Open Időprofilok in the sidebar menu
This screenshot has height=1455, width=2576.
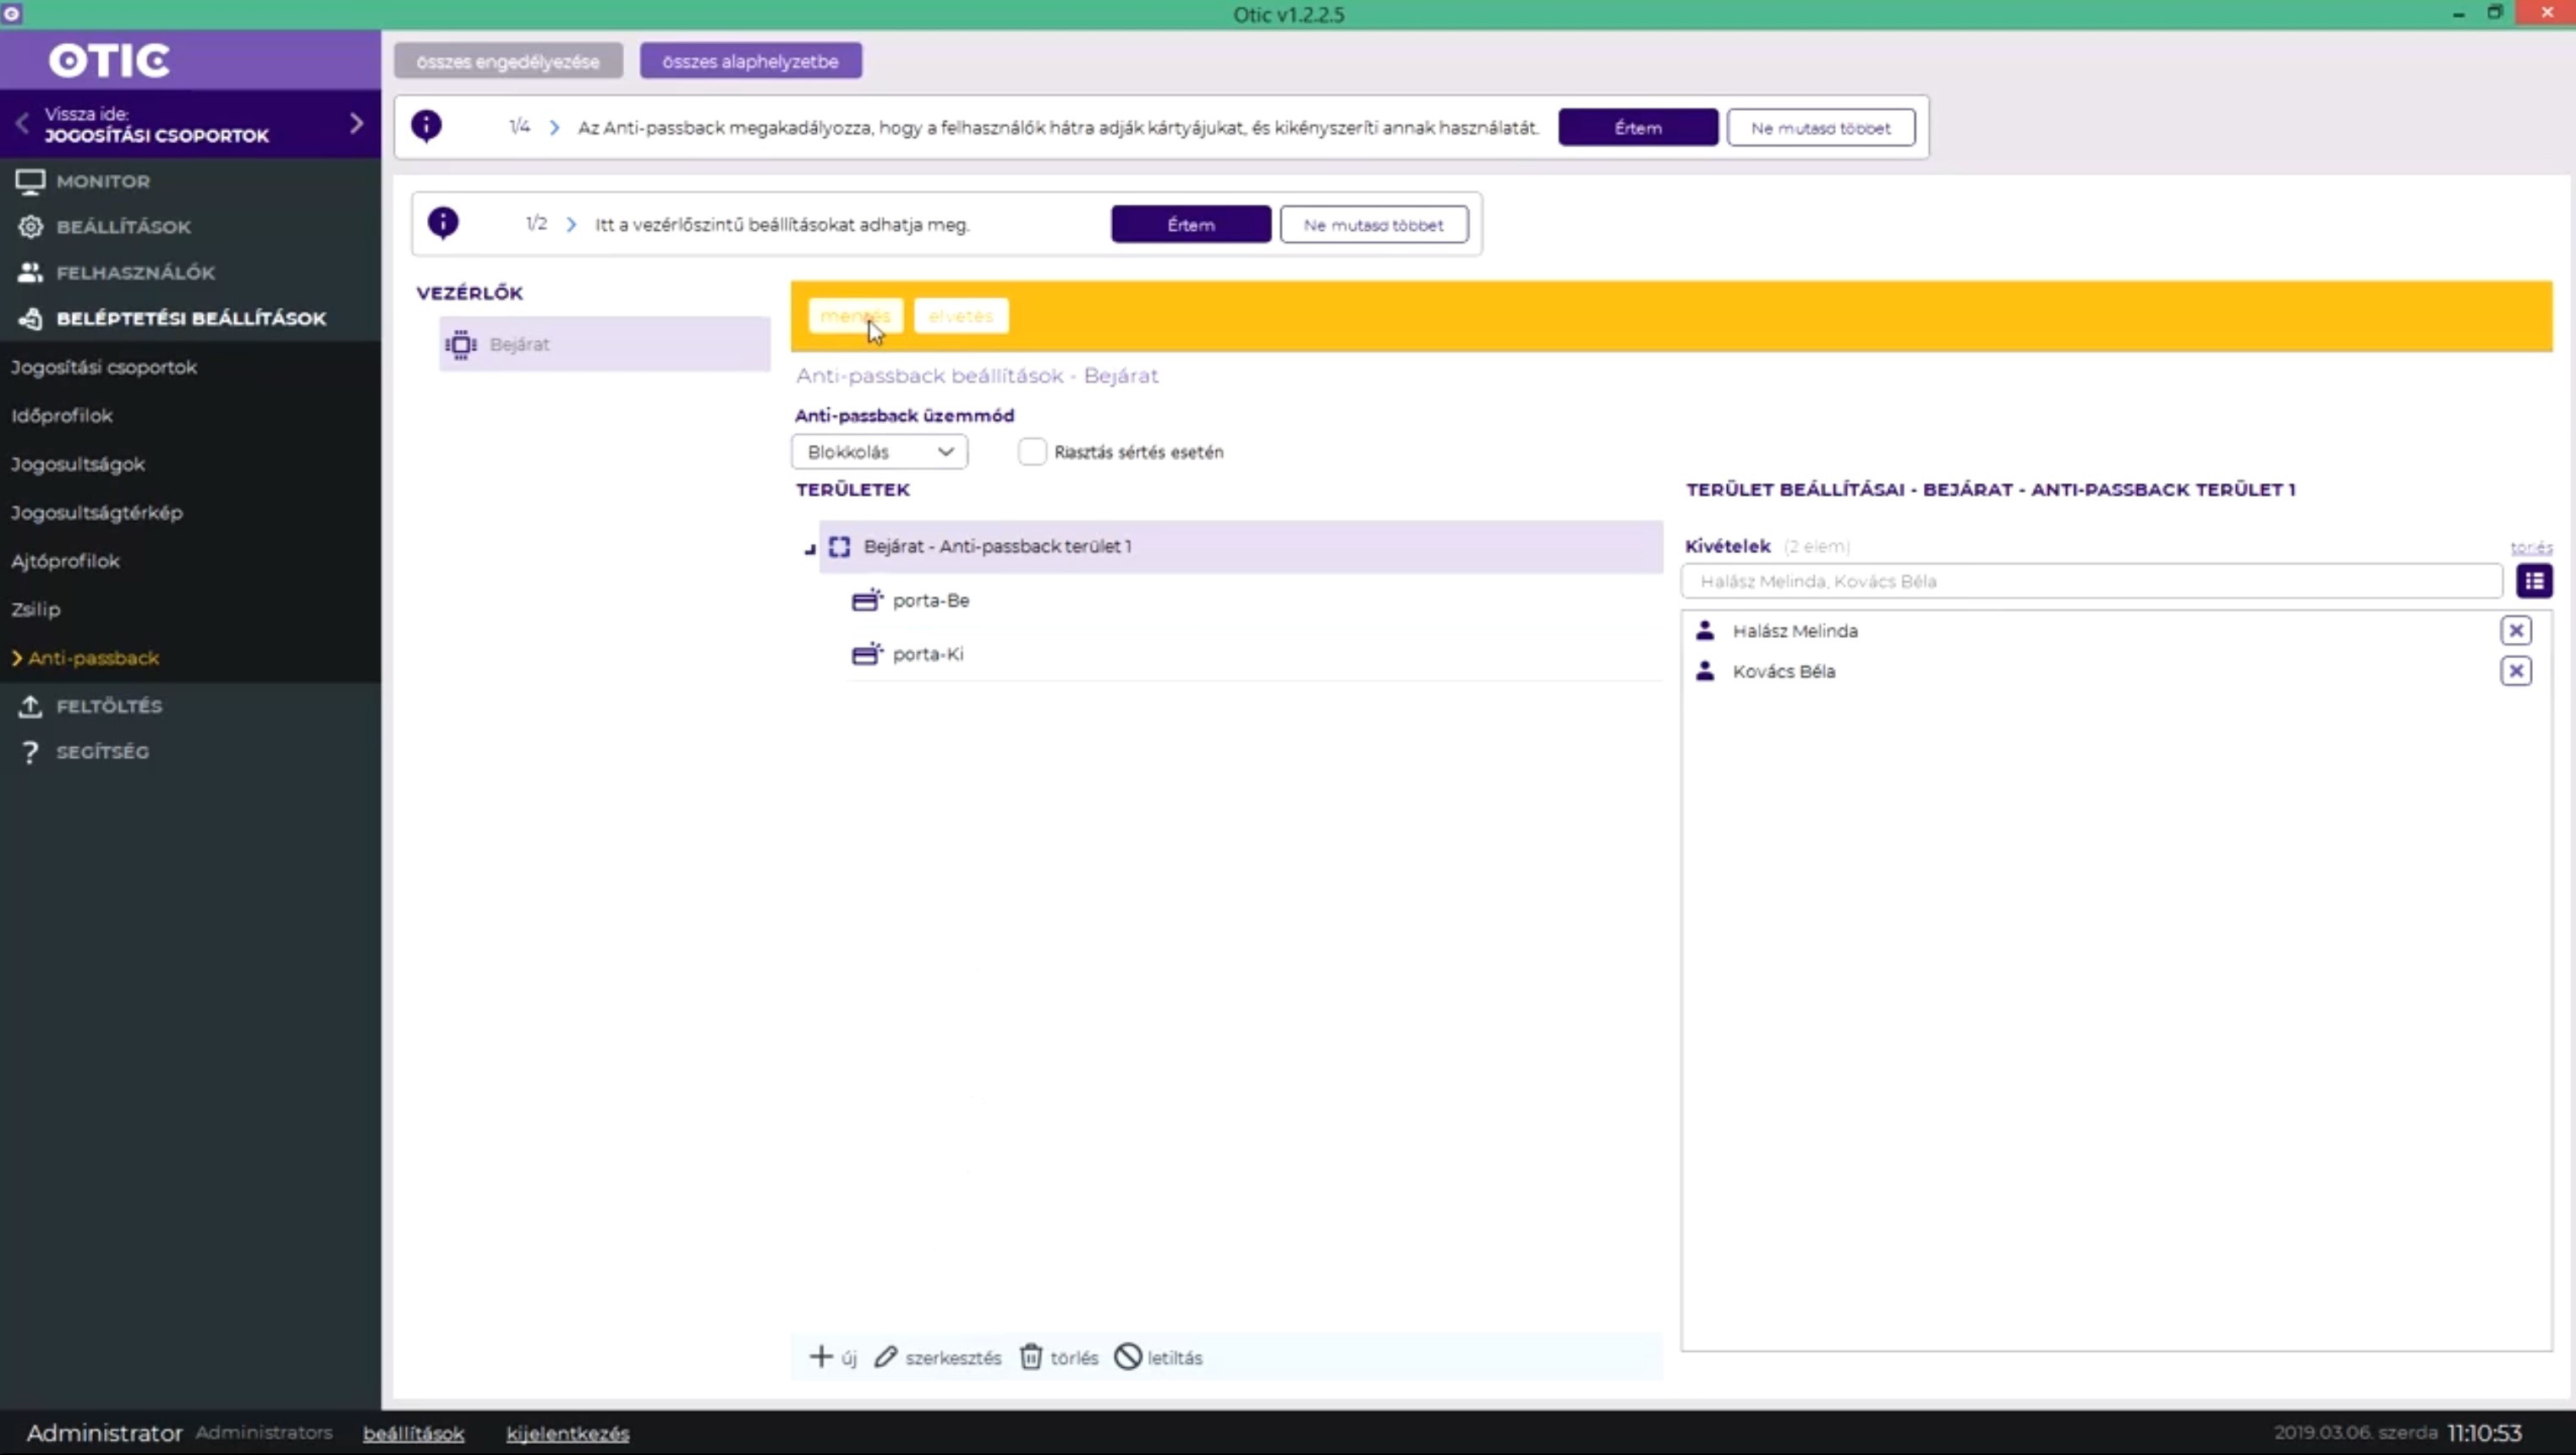[62, 416]
